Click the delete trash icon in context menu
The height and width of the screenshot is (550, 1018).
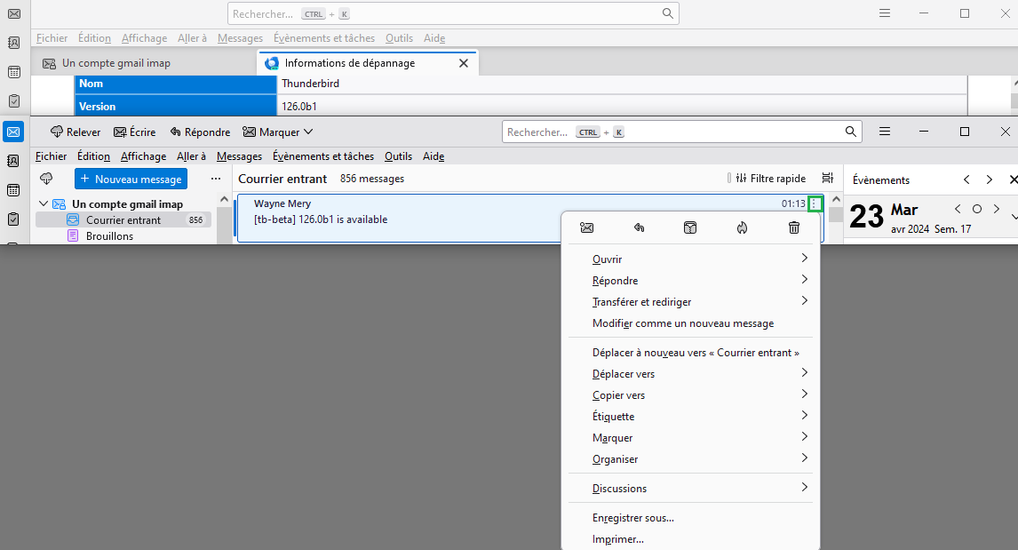794,228
